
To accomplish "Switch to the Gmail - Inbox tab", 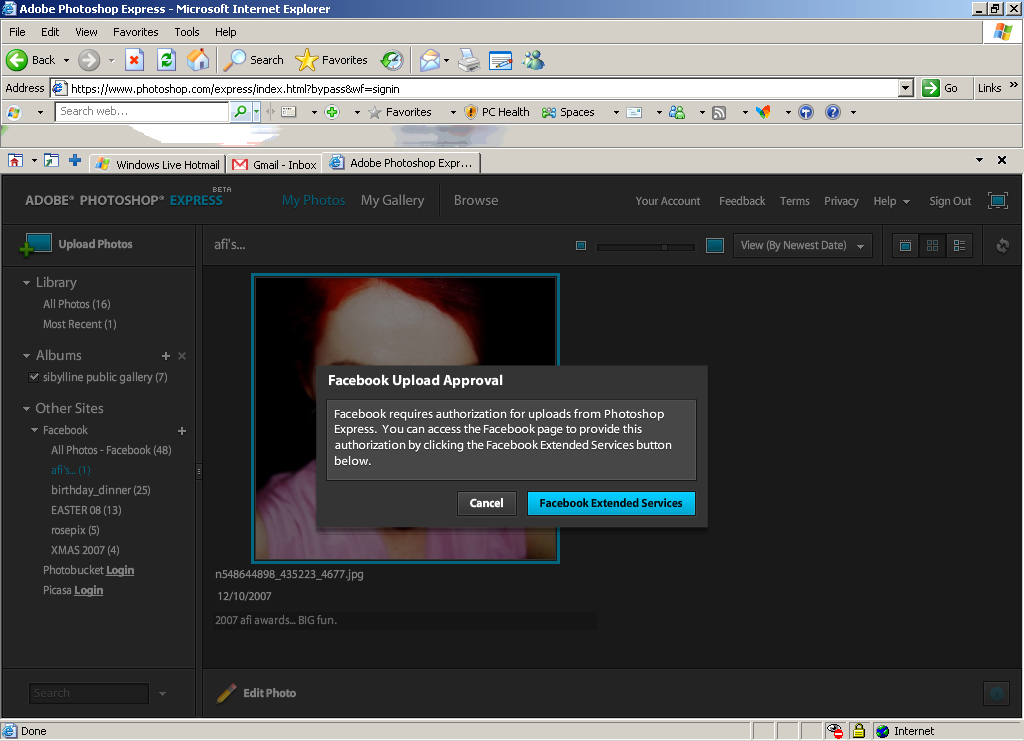I will pos(275,165).
